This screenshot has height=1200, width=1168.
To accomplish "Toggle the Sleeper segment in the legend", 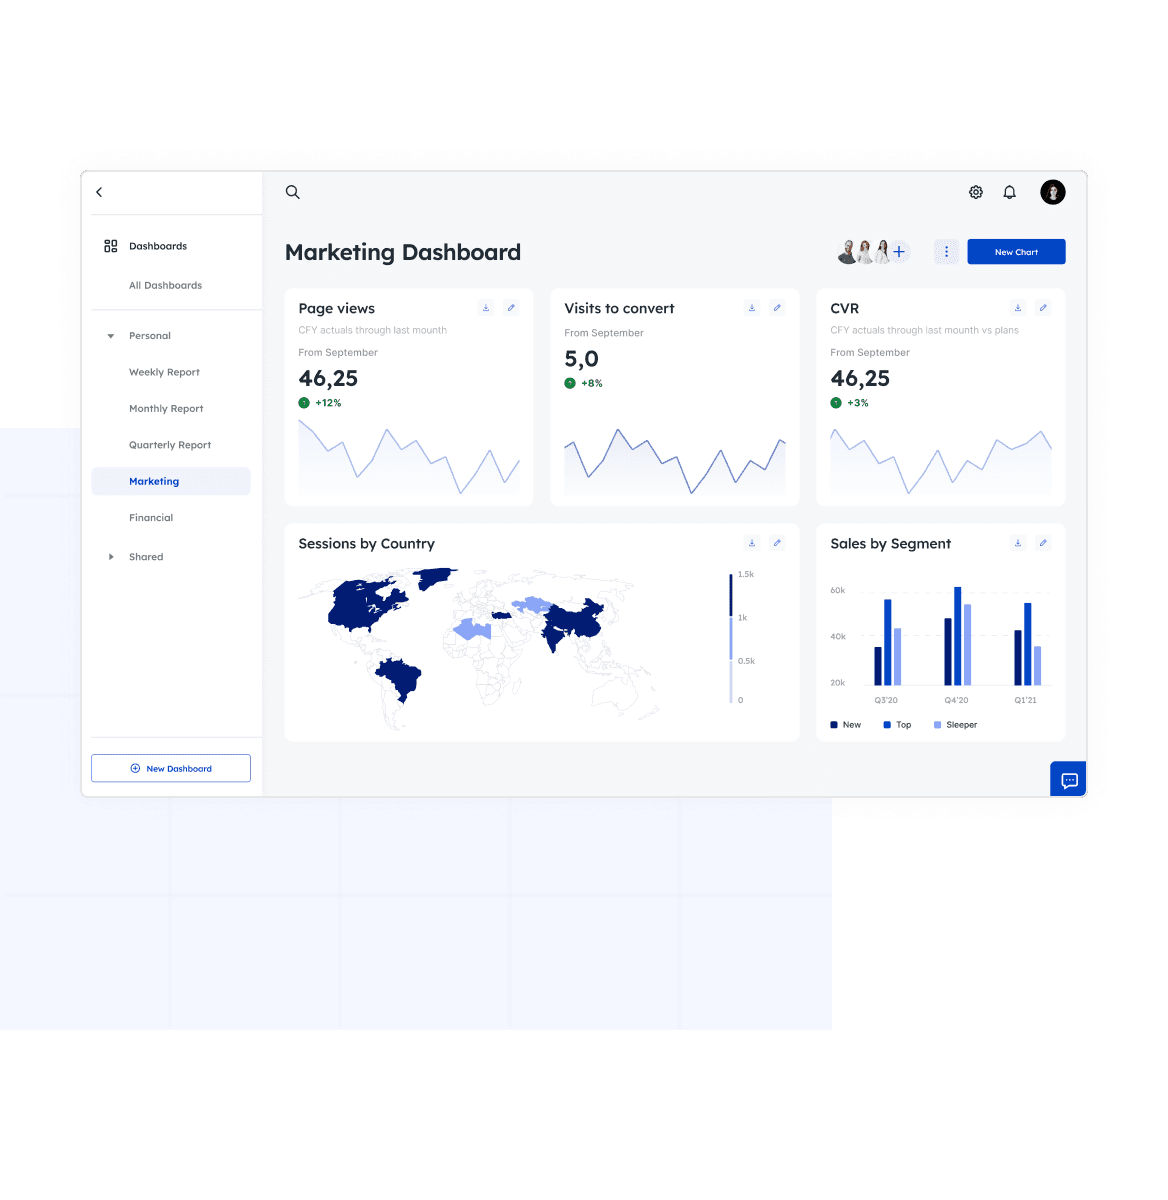I will point(955,724).
